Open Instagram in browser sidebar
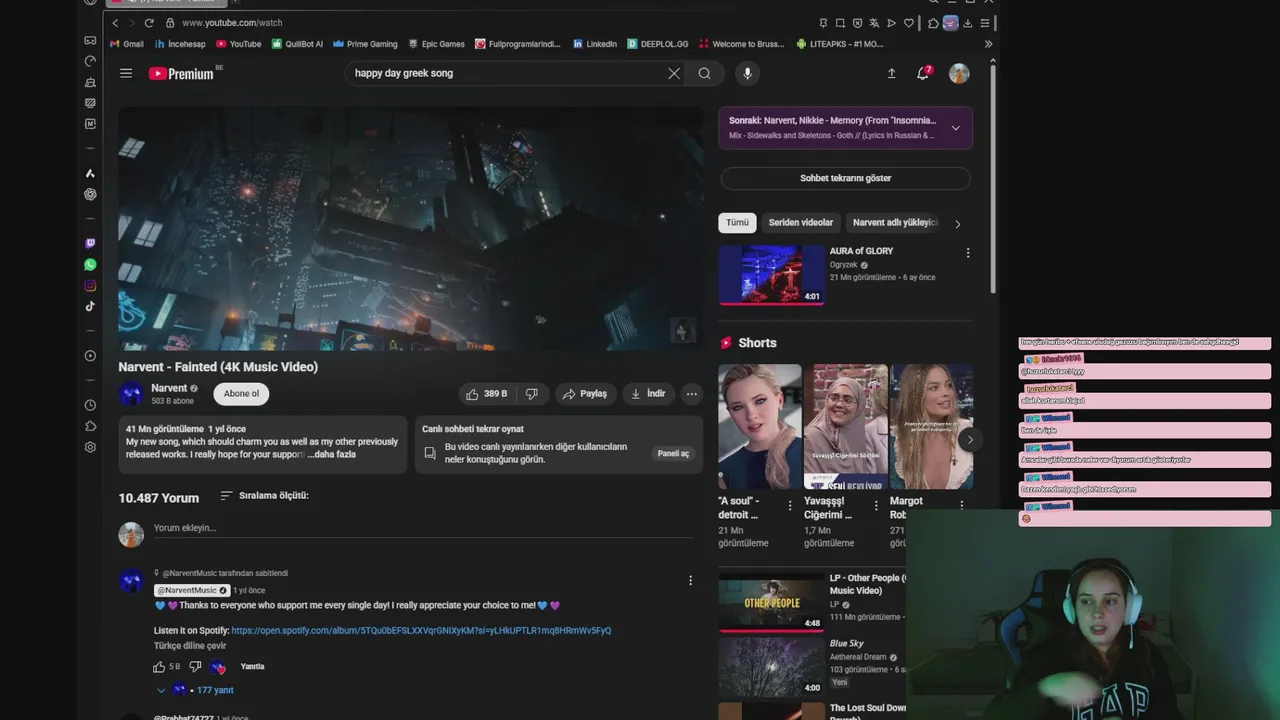The image size is (1280, 720). [90, 286]
